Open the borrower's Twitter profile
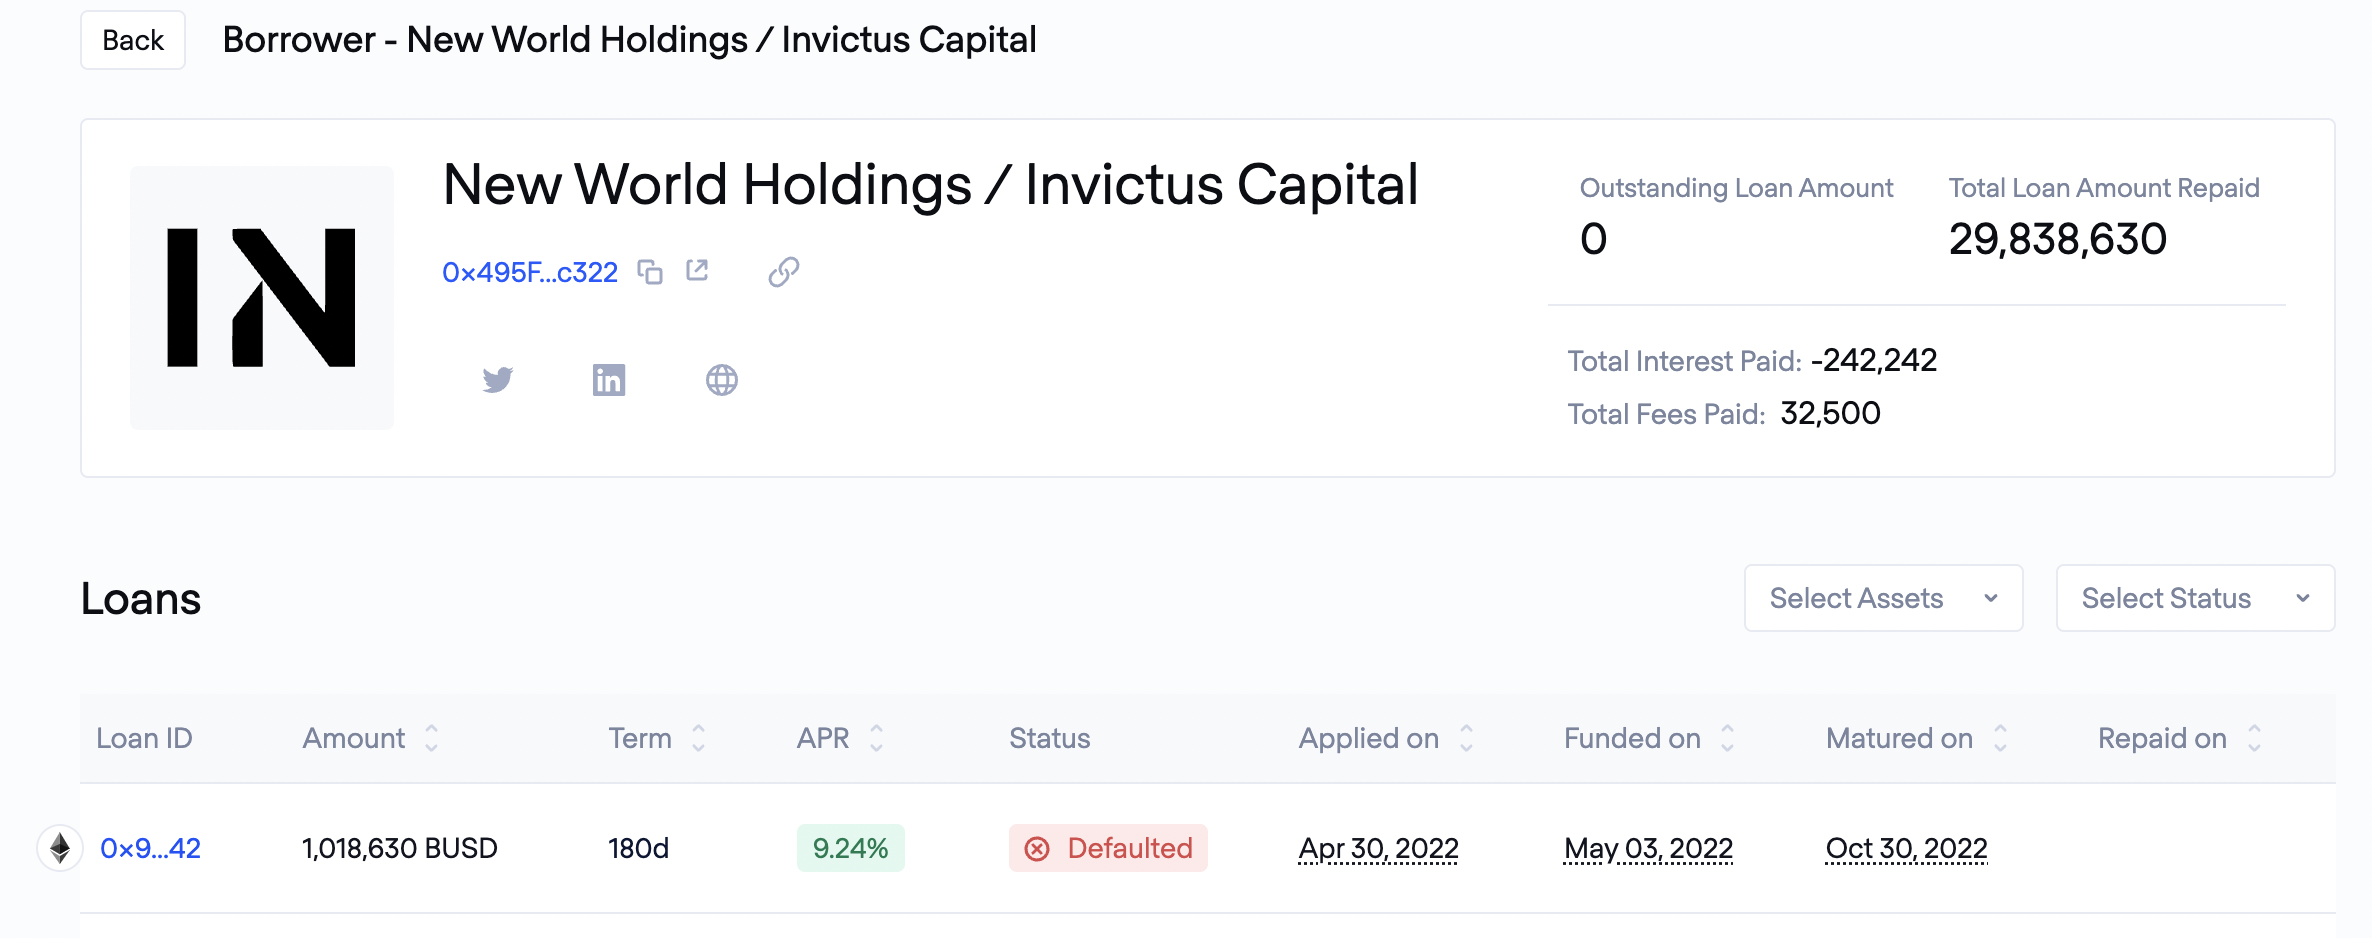 click(497, 380)
